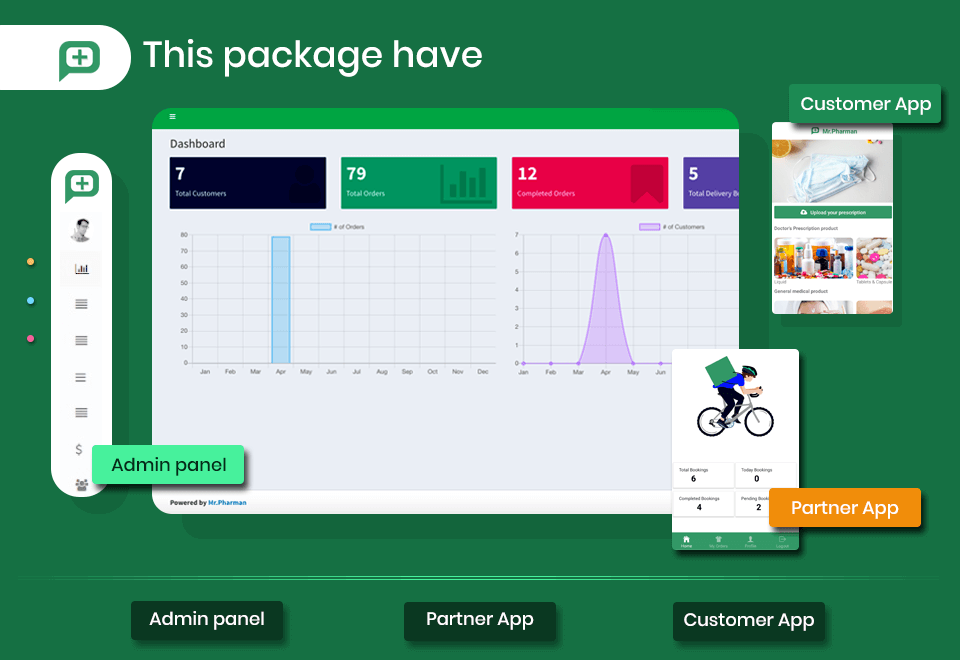This screenshot has width=960, height=660.
Task: Click the bar chart icon on Total Orders card
Action: pos(466,184)
